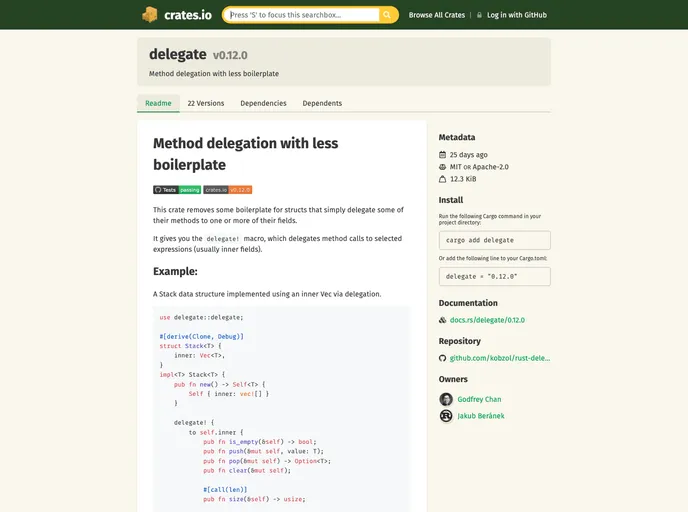Copy the delegate = "0.12.0" Cargo.toml line

coord(494,276)
